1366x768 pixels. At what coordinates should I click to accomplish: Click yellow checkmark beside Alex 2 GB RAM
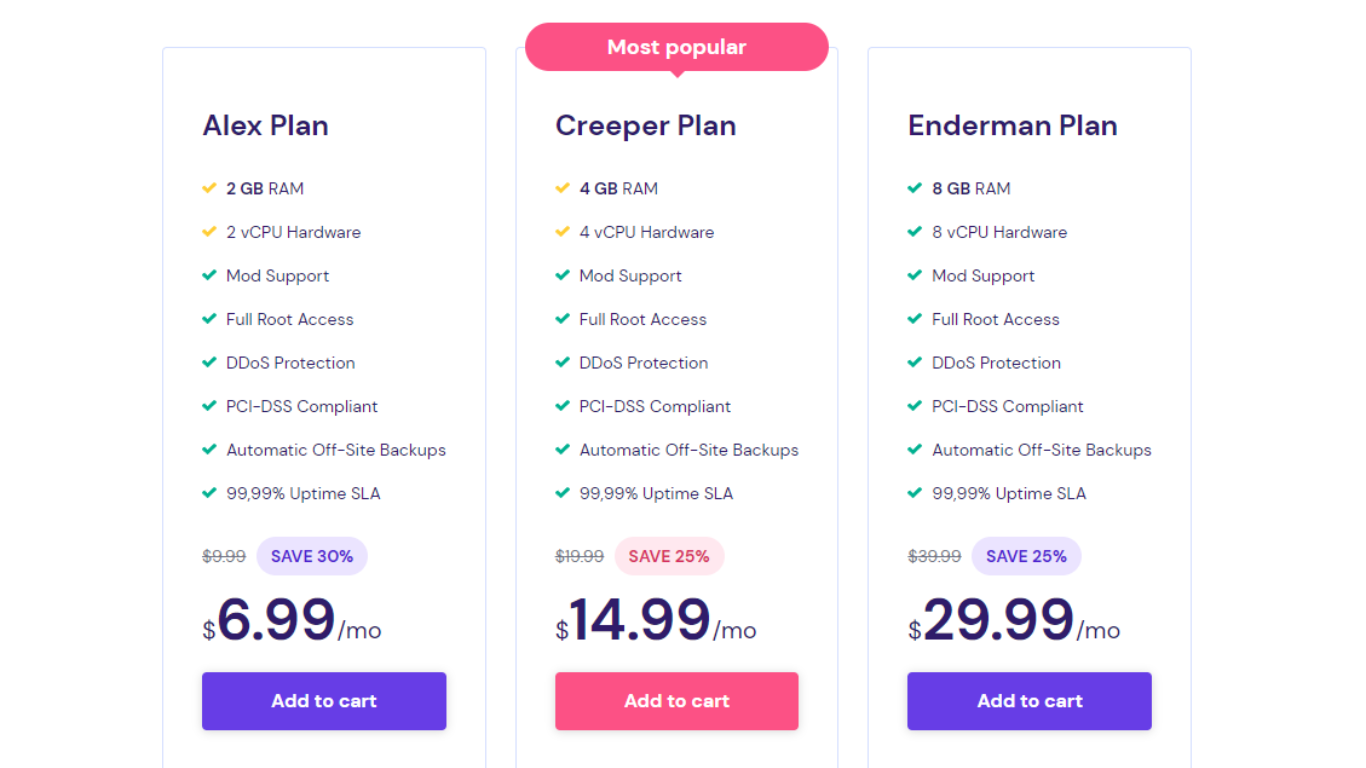(209, 188)
